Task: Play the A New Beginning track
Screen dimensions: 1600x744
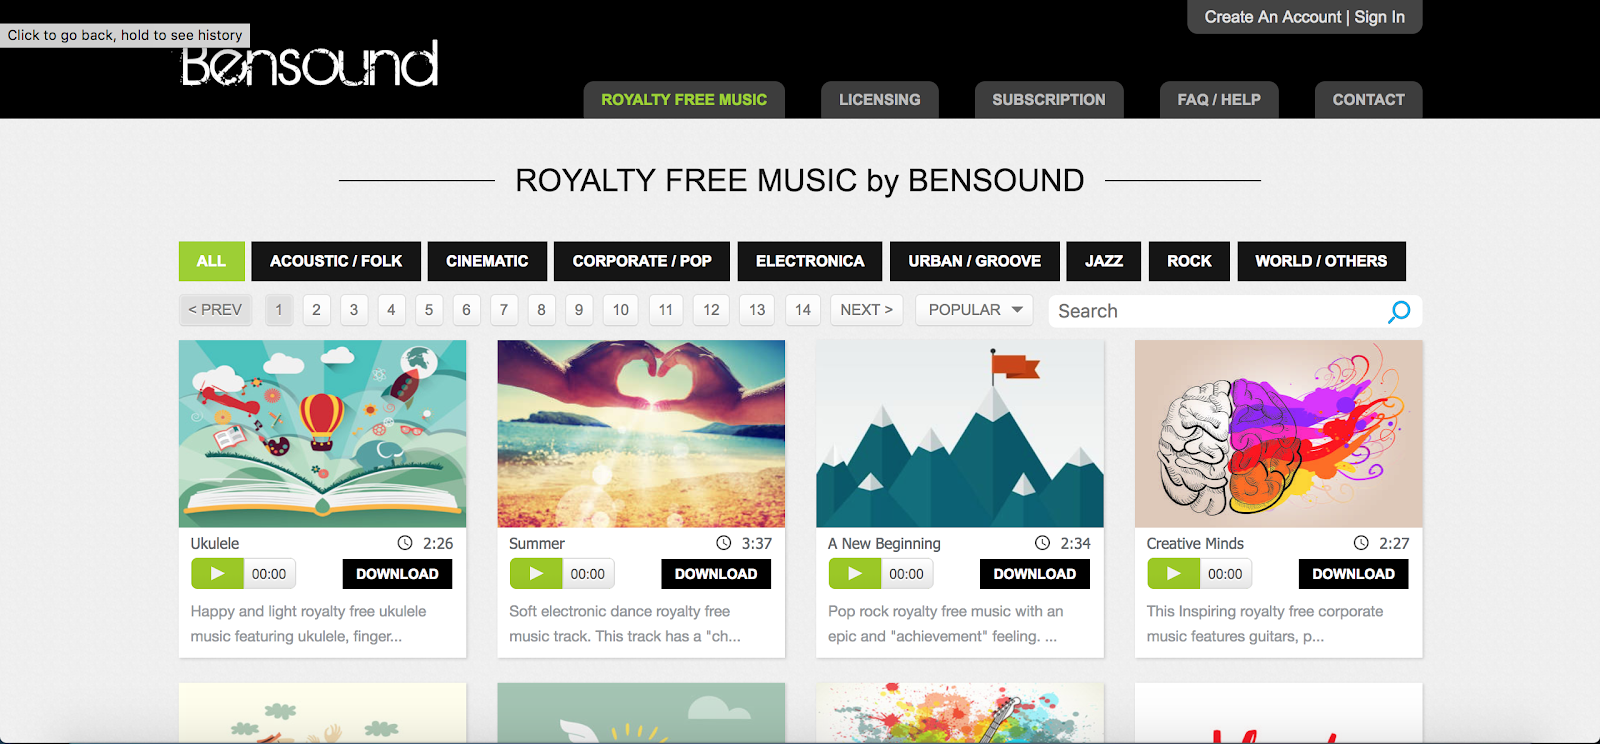Action: (855, 574)
